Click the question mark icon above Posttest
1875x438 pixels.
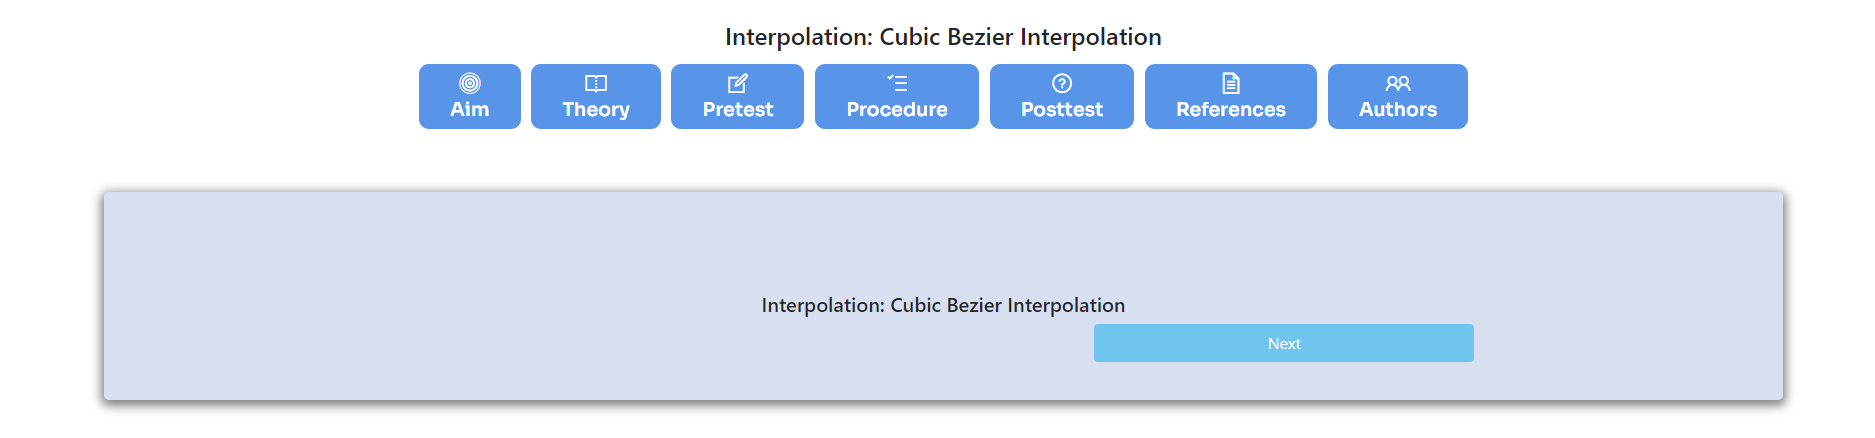coord(1062,83)
